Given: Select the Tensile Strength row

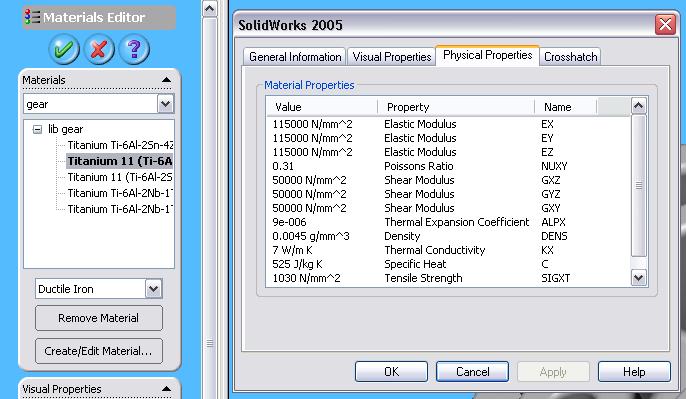Looking at the screenshot, I should pyautogui.click(x=448, y=278).
